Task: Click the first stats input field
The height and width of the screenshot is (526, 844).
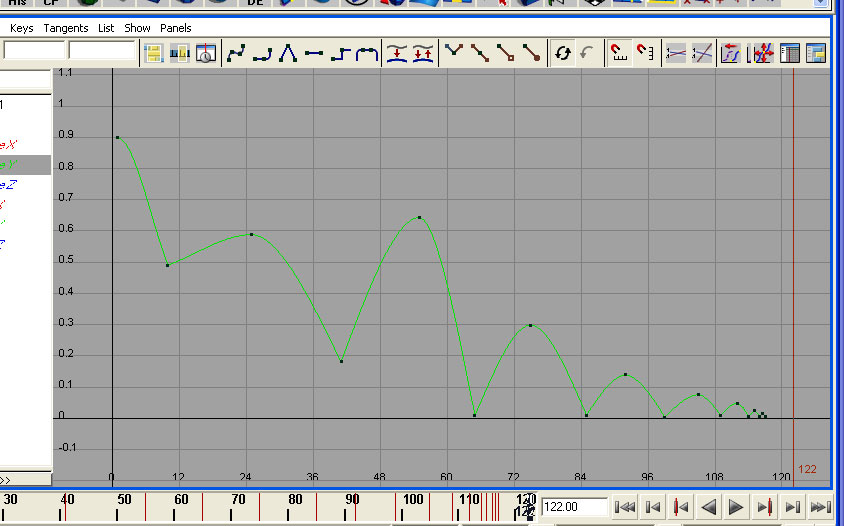Action: [34, 51]
